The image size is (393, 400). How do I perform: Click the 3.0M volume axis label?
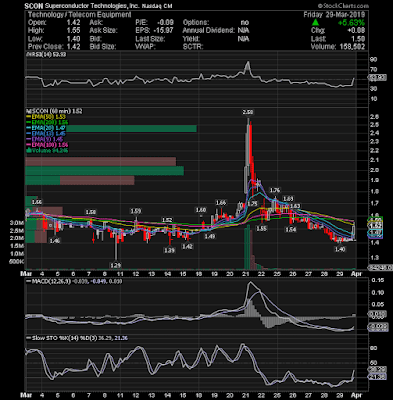click(x=17, y=222)
